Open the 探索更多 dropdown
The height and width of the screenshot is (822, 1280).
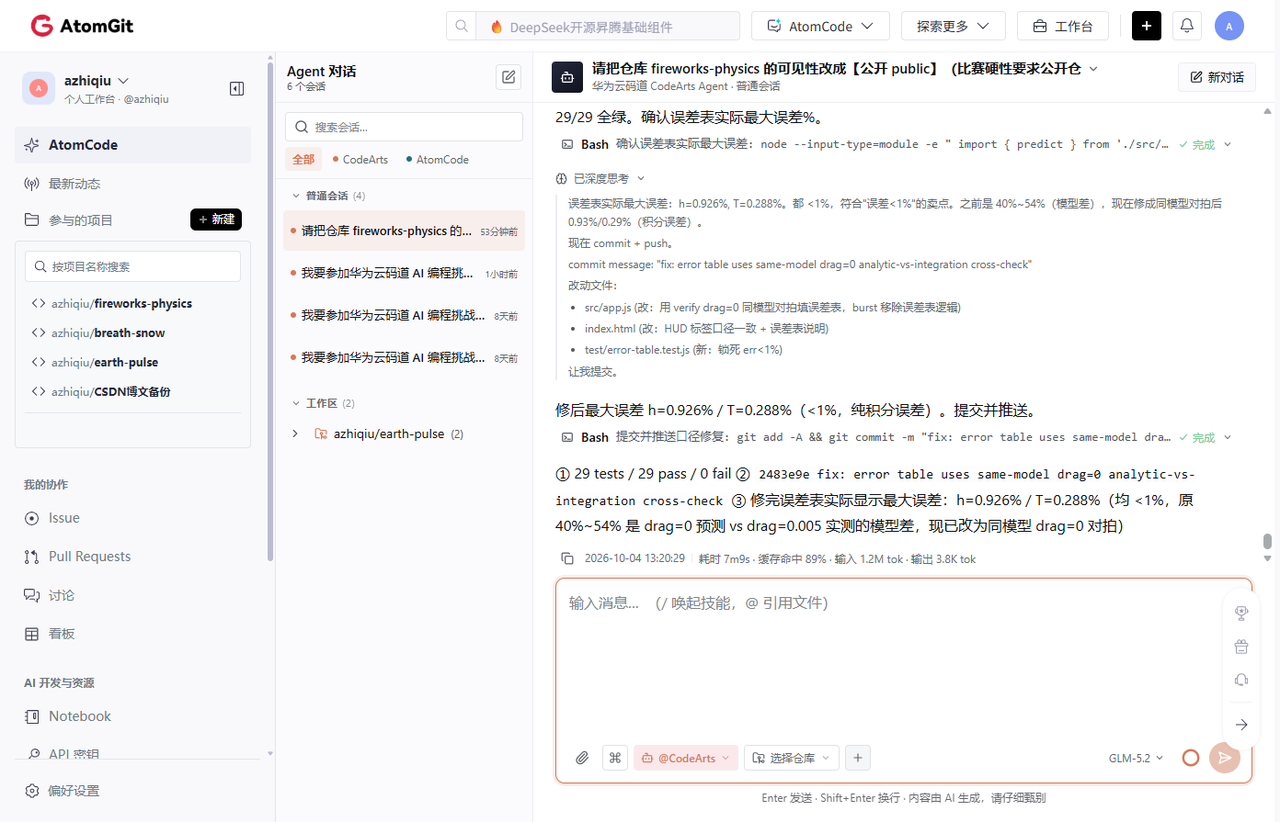tap(953, 26)
